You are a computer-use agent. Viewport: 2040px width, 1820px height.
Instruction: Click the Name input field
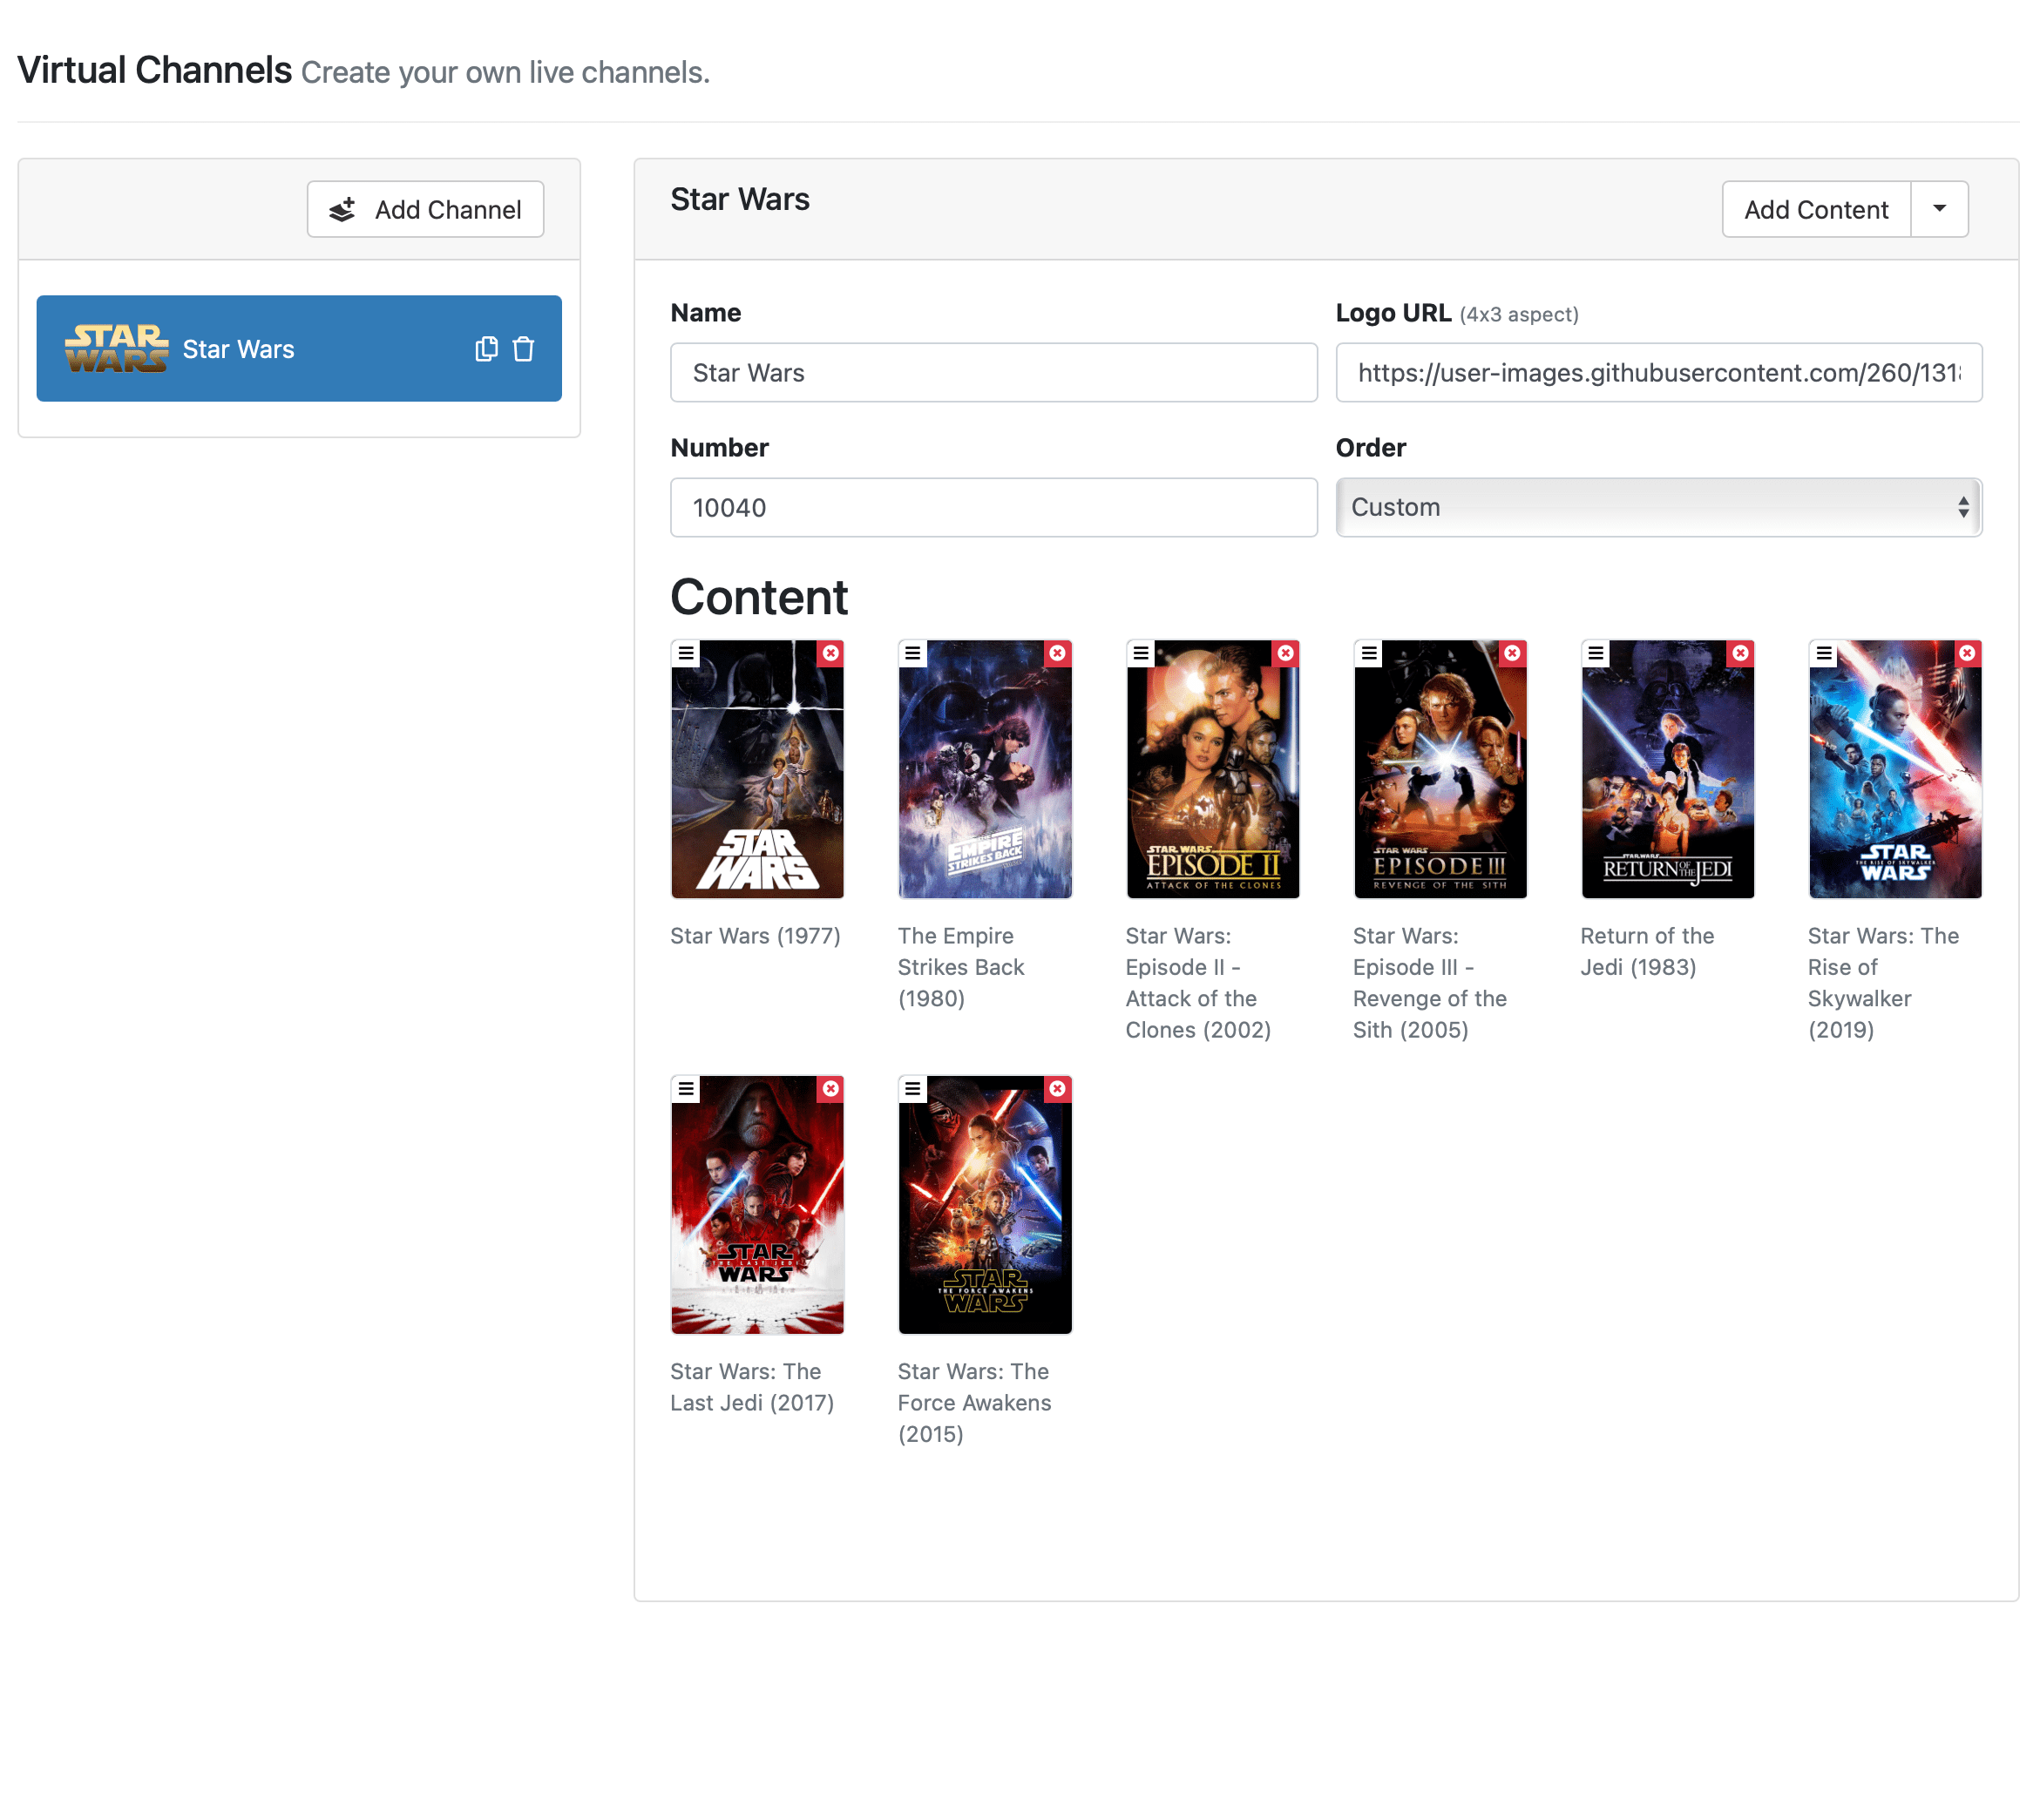pos(993,372)
